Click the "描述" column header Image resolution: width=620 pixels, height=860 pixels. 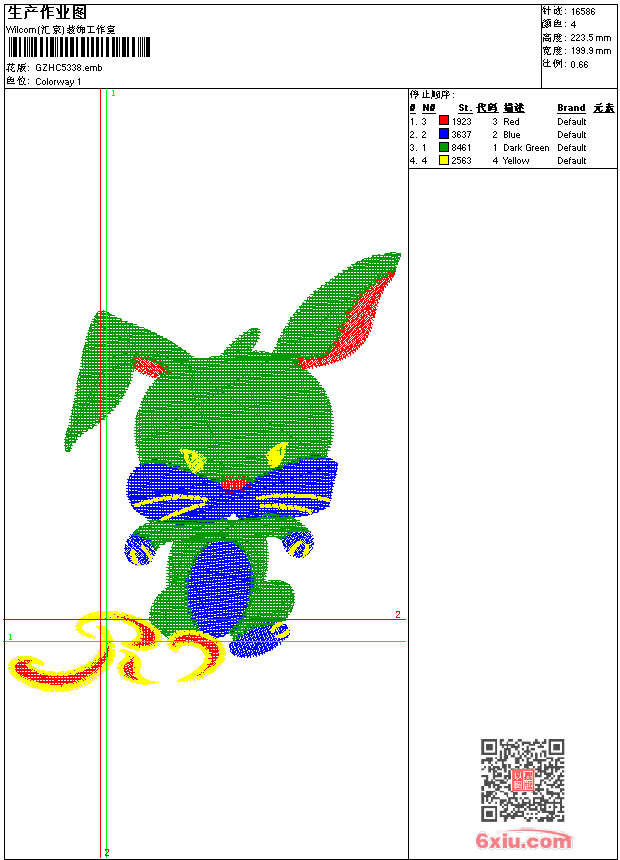coord(514,108)
